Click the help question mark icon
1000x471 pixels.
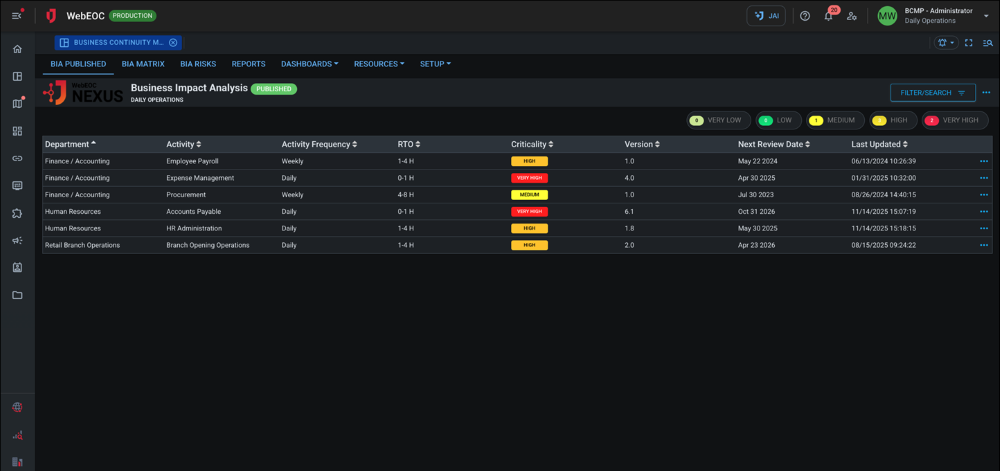(805, 16)
